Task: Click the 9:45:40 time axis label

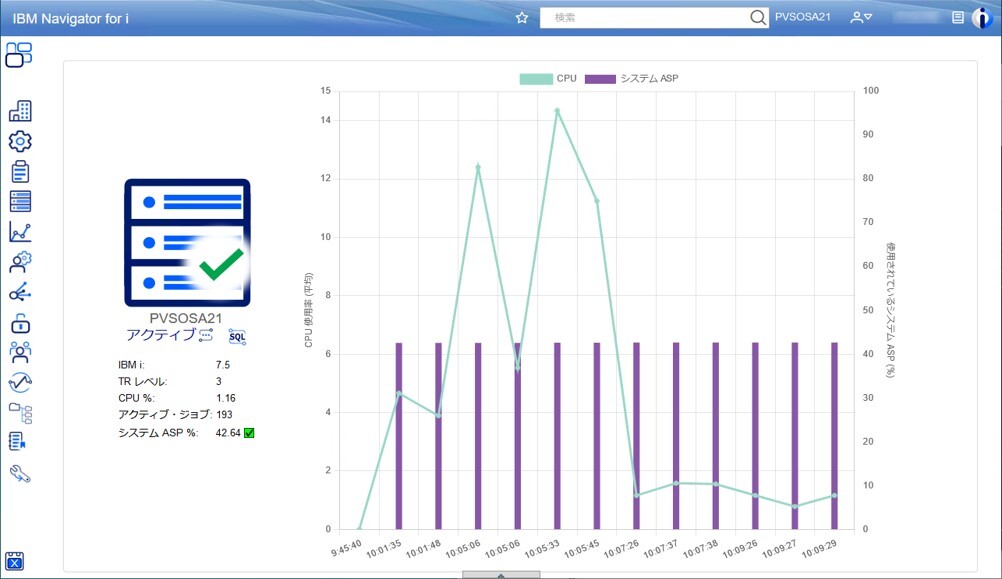Action: pyautogui.click(x=346, y=548)
